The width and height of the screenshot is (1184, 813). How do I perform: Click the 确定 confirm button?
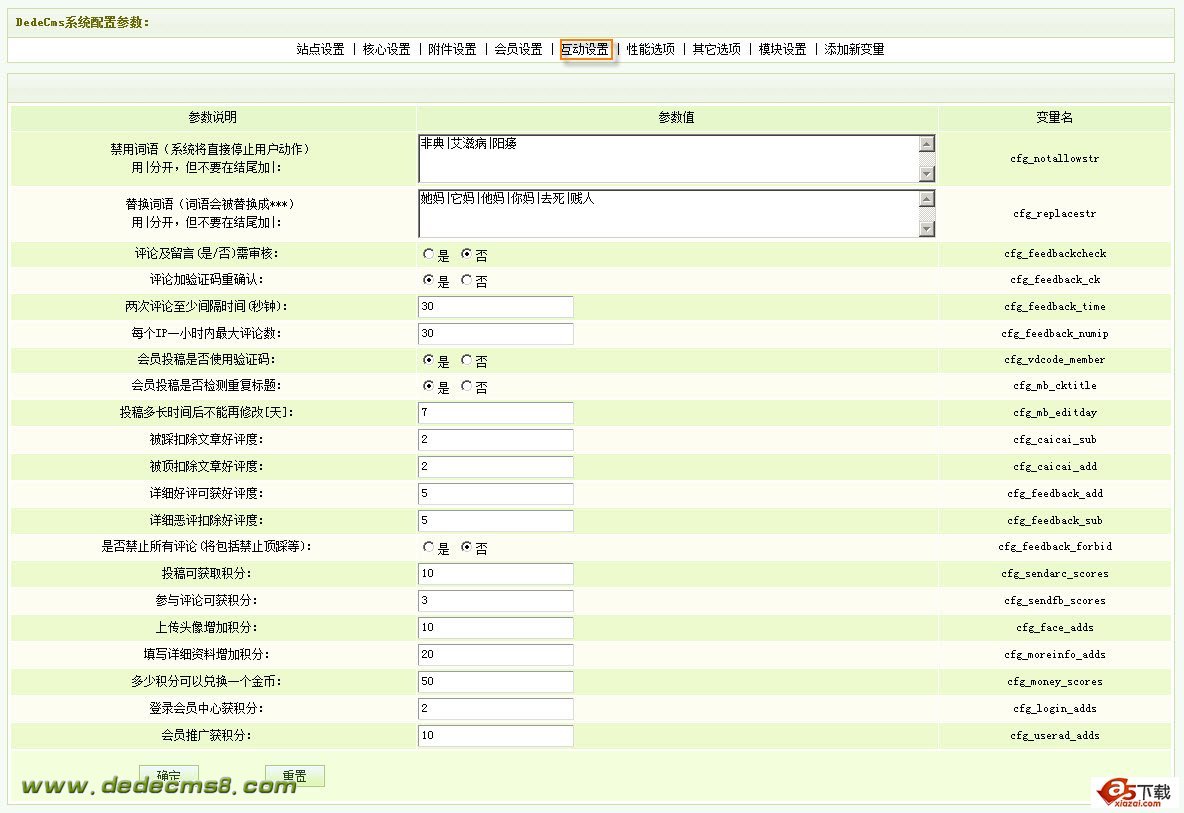pos(167,777)
